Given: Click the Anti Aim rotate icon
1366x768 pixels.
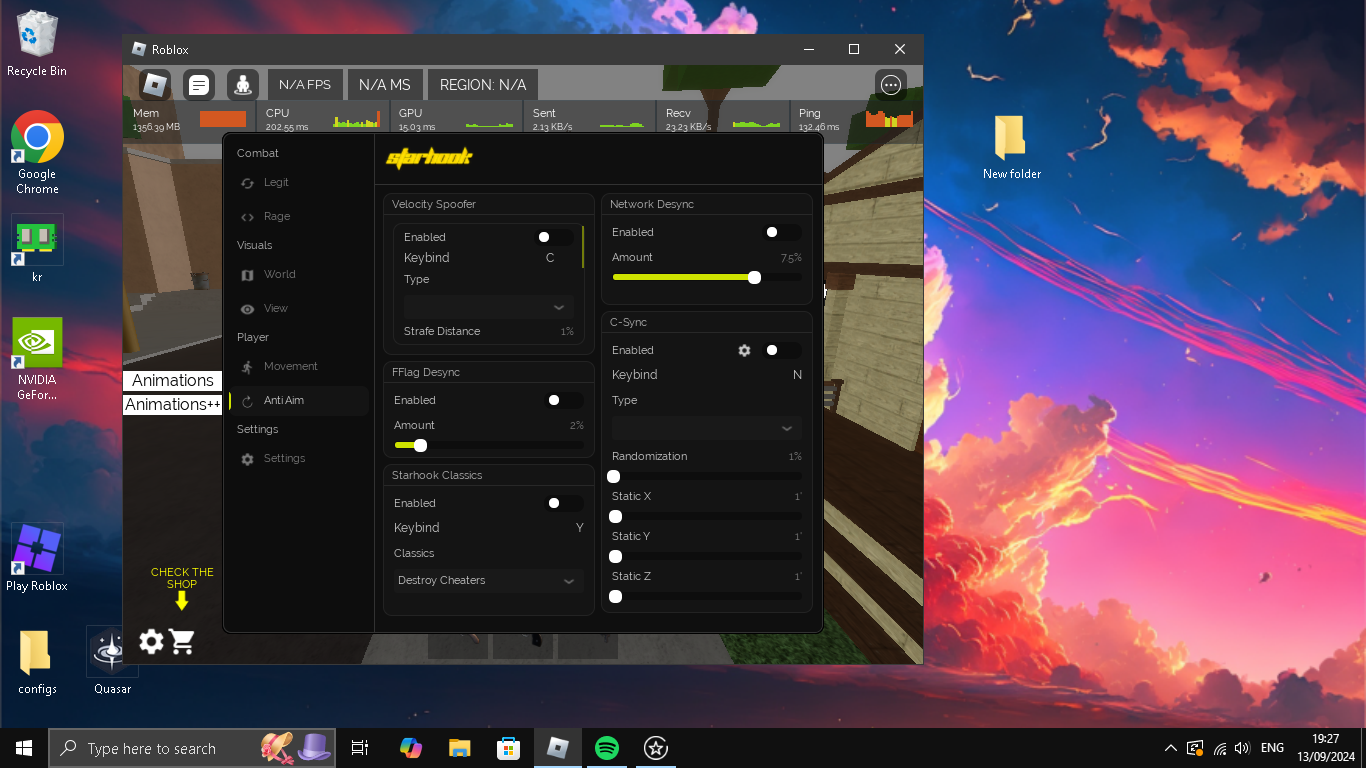Looking at the screenshot, I should point(248,401).
